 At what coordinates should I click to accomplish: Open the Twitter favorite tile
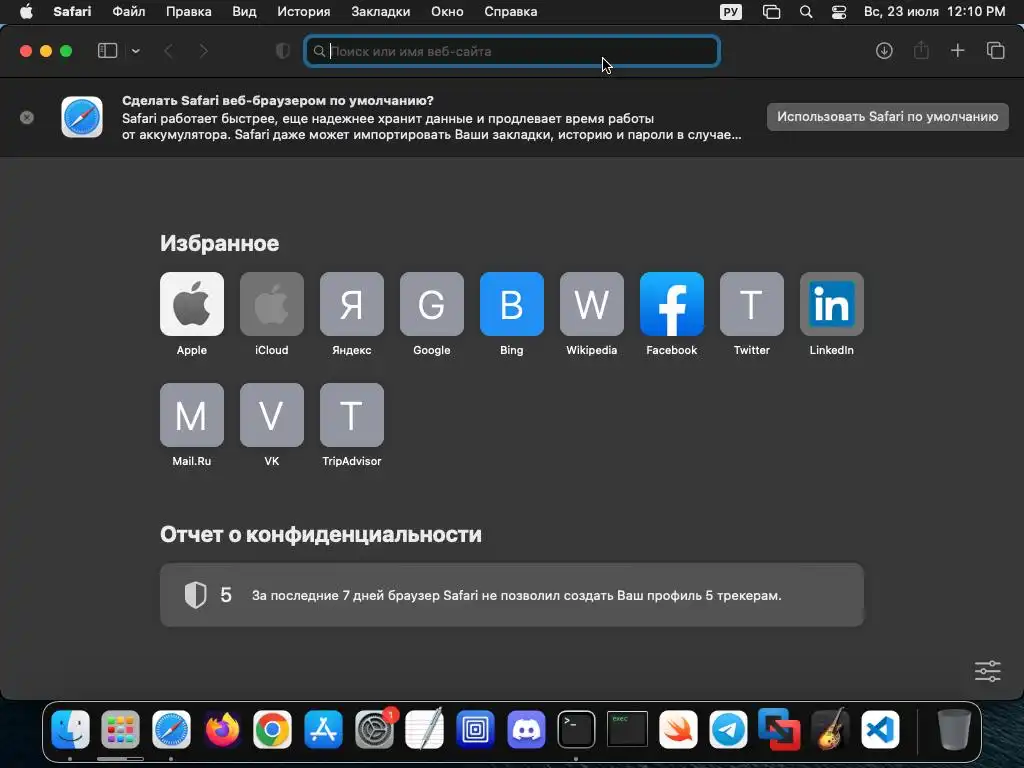752,304
